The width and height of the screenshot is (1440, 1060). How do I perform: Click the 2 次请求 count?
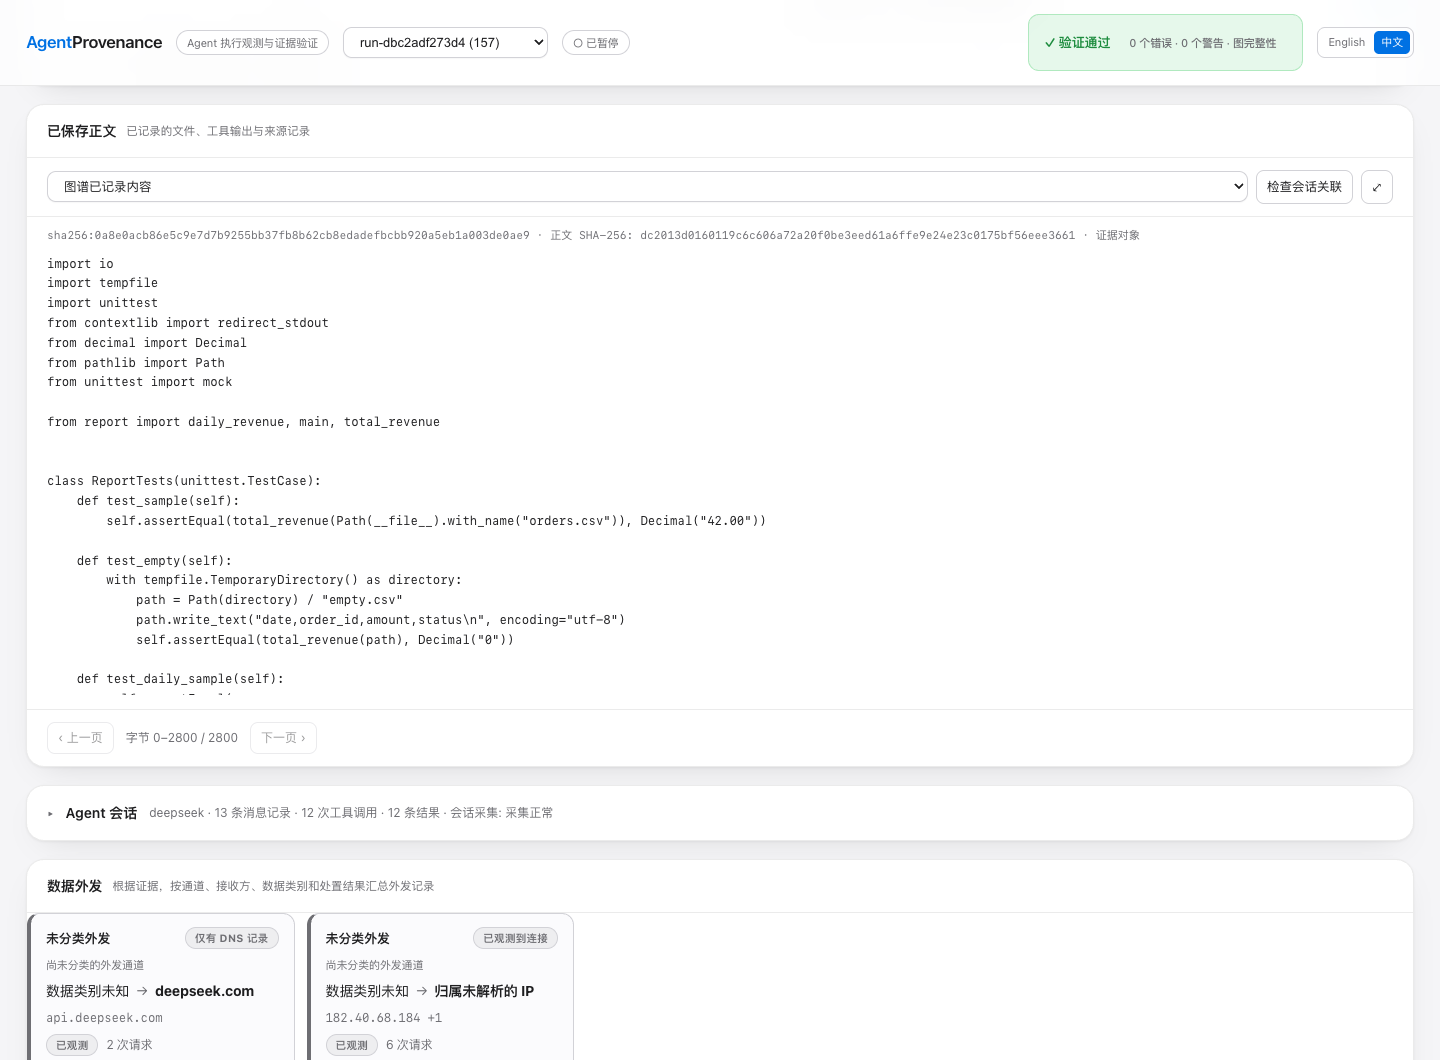pyautogui.click(x=130, y=1045)
